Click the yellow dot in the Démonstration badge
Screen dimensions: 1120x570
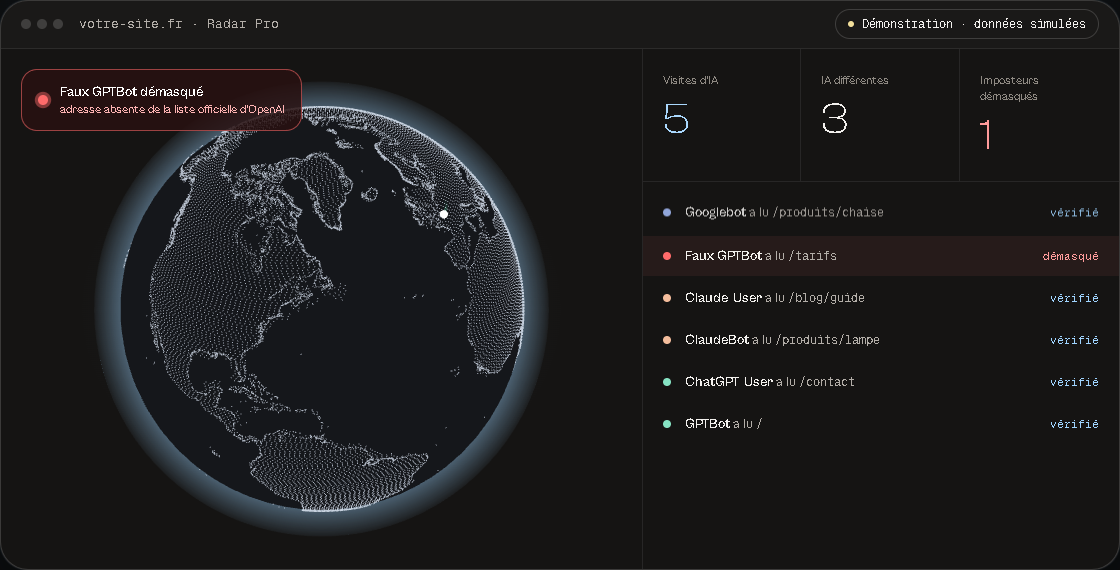(851, 24)
